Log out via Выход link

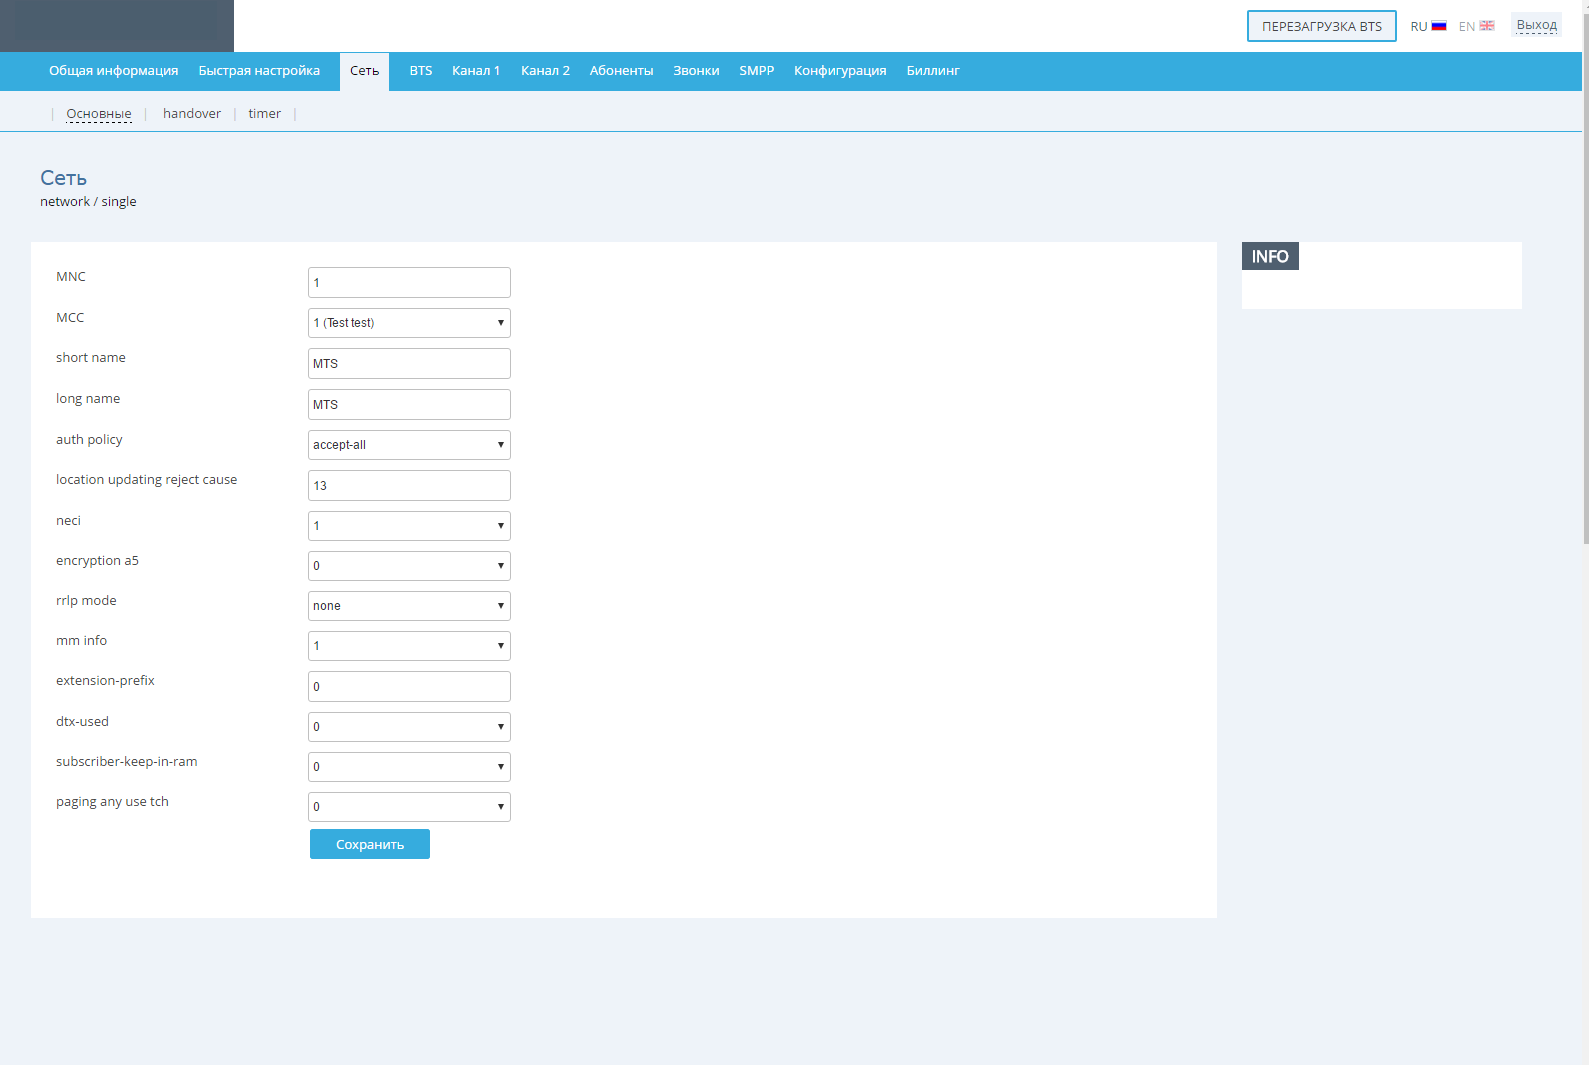[x=1536, y=25]
